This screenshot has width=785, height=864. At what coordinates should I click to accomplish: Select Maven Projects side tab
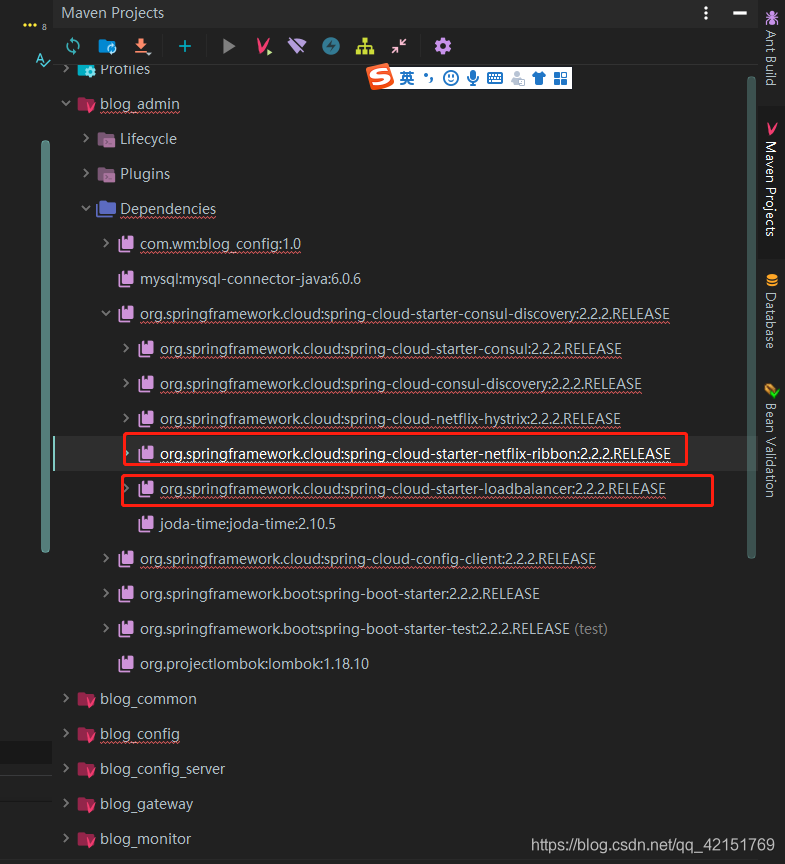click(x=771, y=181)
